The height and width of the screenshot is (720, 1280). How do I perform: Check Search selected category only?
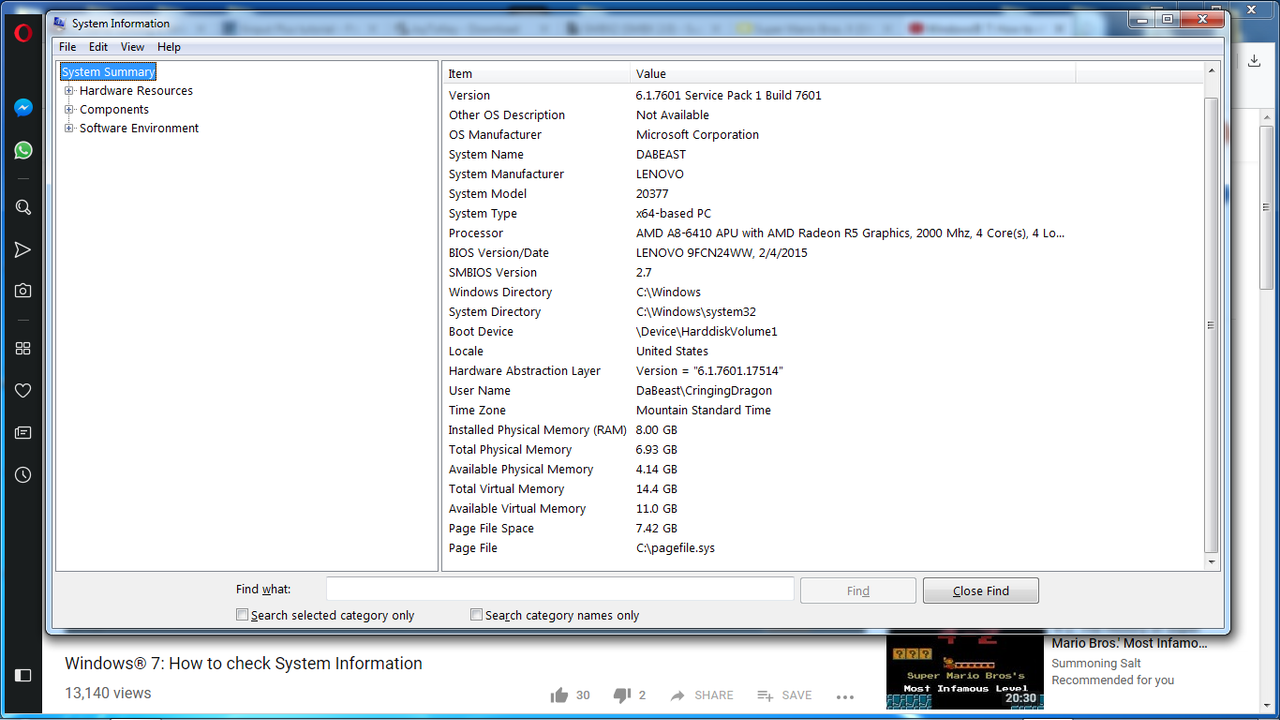point(242,615)
